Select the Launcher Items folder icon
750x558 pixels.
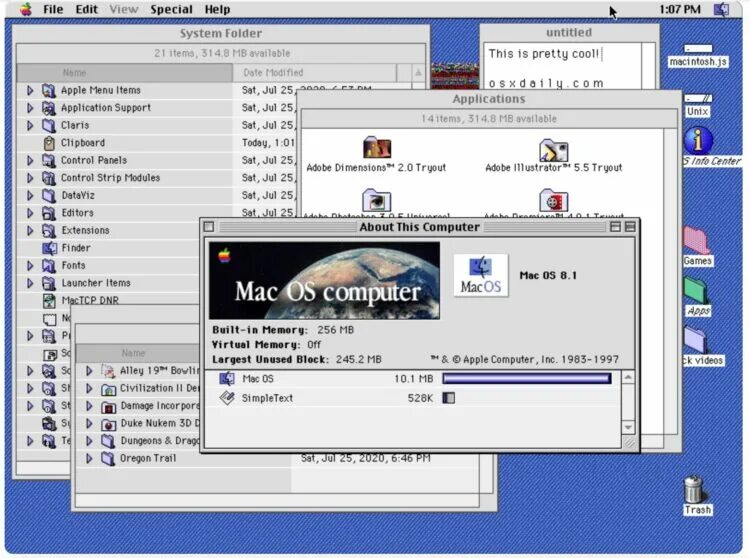49,284
